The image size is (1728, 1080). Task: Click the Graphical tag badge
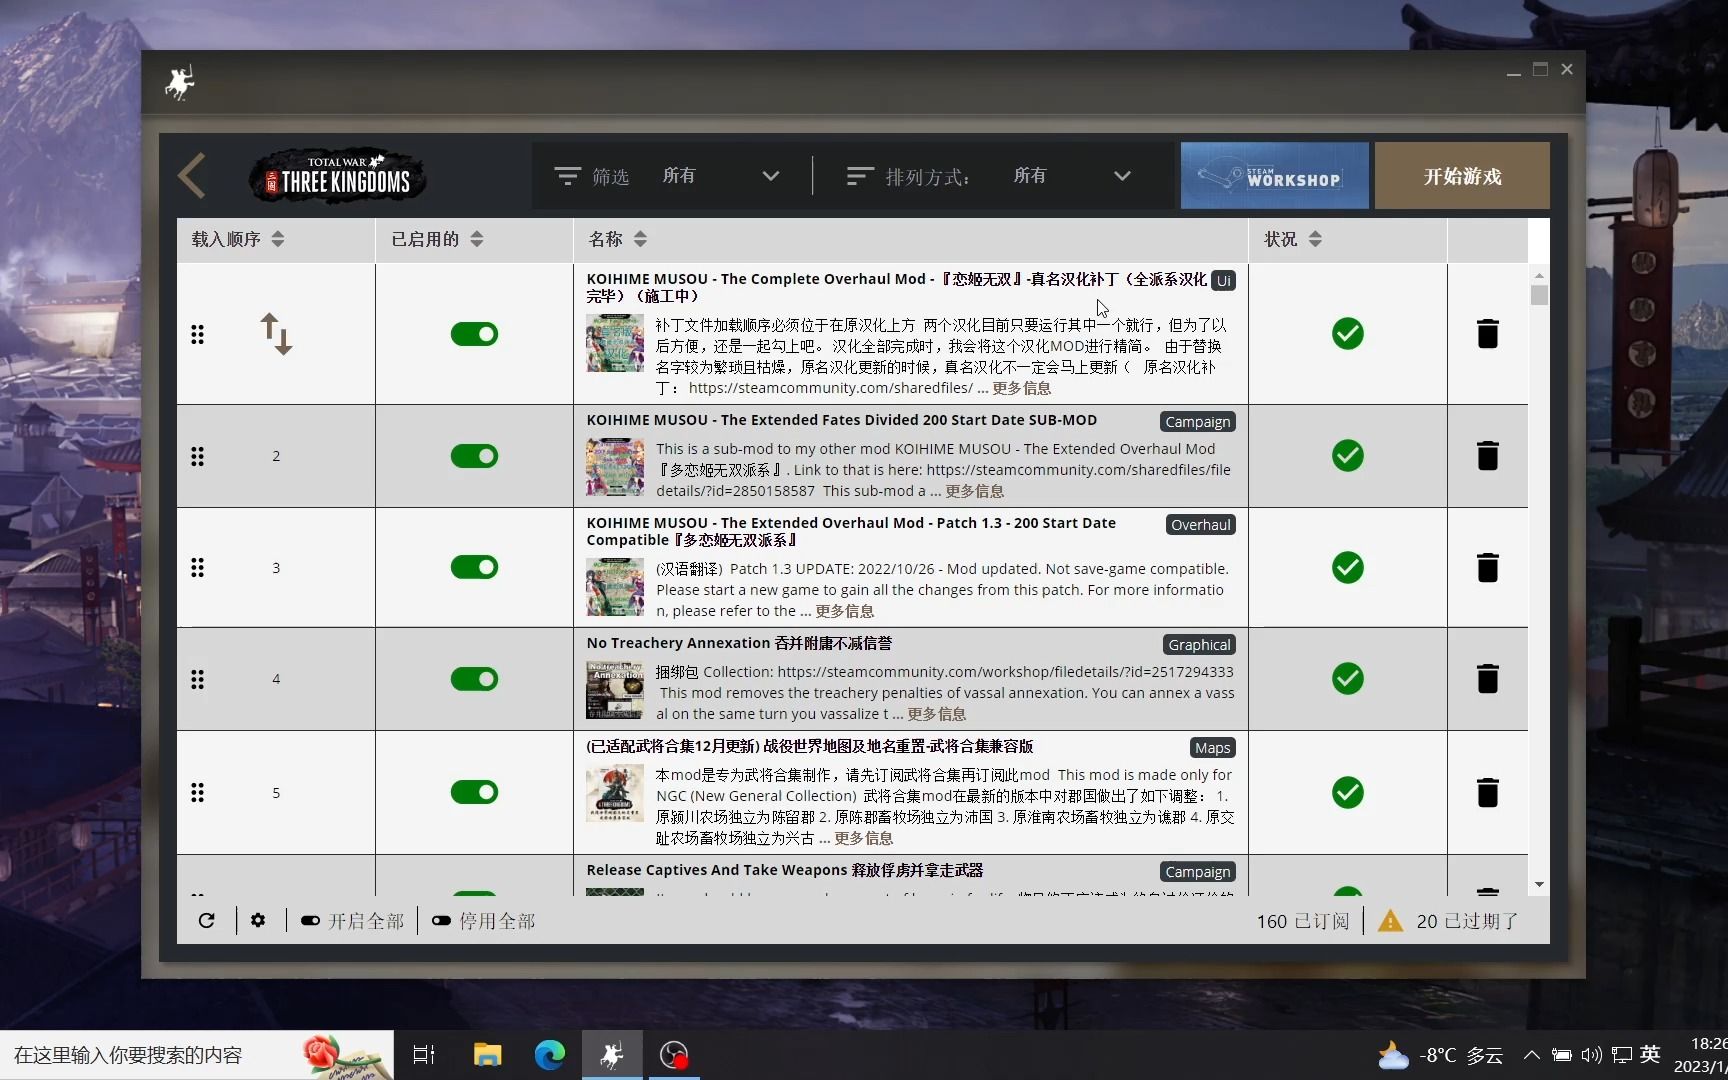(1199, 645)
